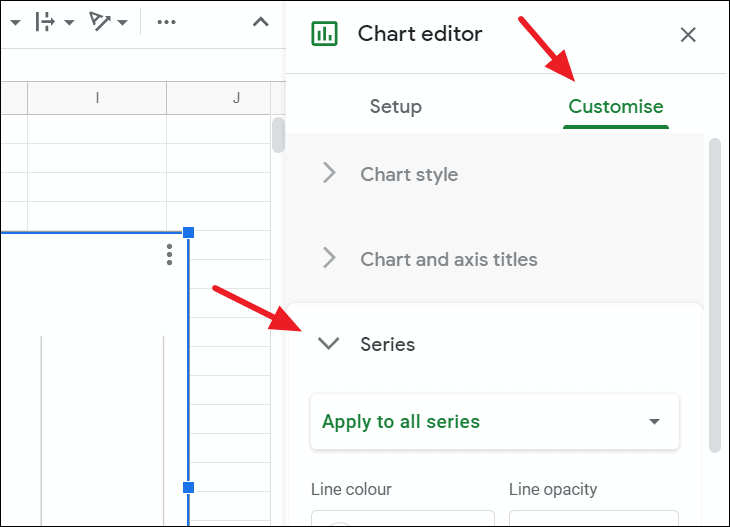Open the chart's three-dot vertical menu

point(169,255)
